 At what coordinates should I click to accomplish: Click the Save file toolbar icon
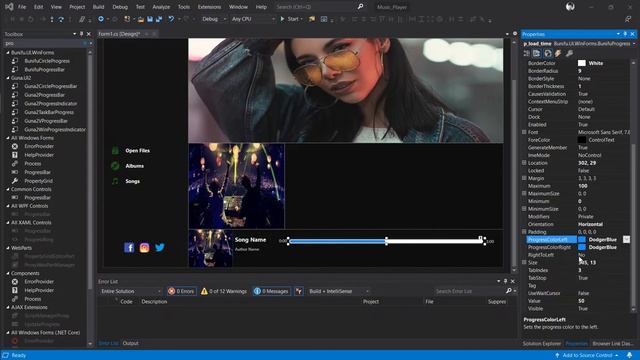click(x=150, y=19)
